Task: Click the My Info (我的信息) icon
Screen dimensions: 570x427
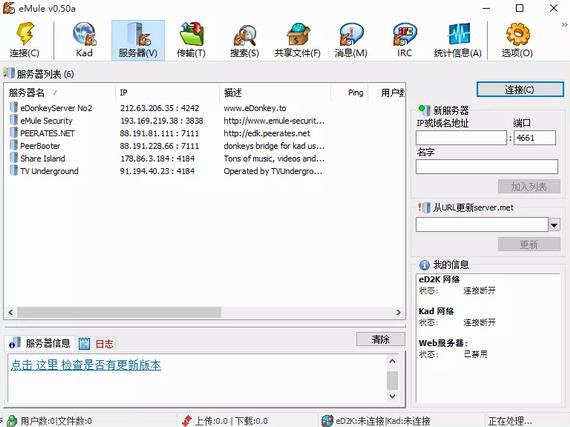Action: [424, 265]
